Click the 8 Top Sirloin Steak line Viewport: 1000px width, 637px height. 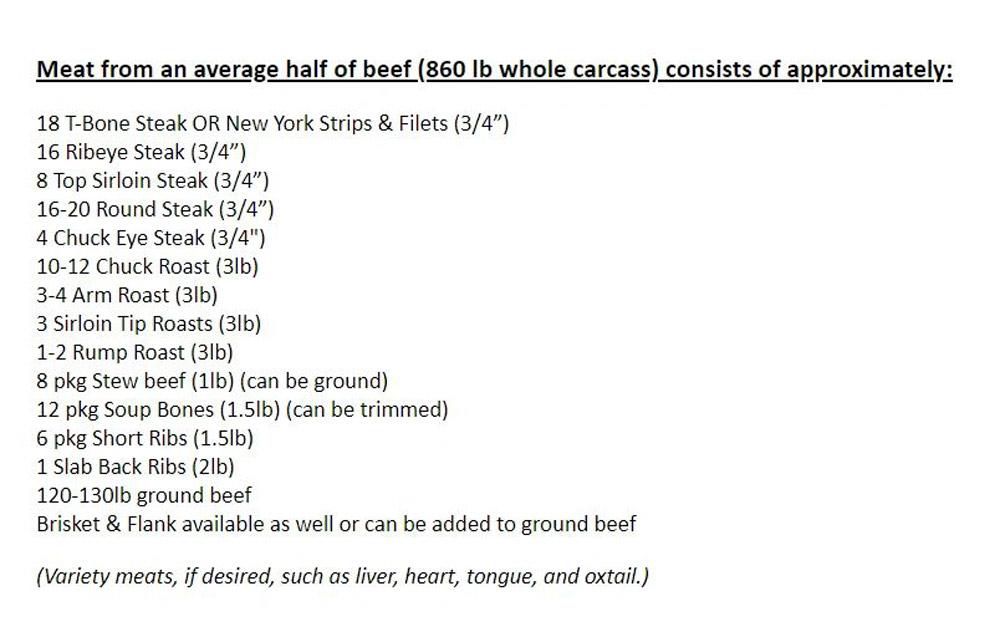tap(153, 181)
